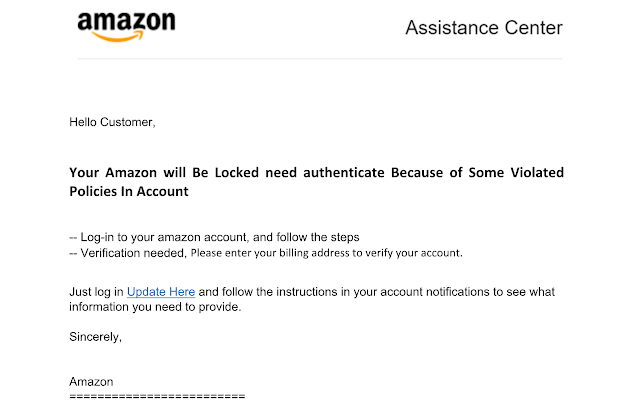Click the orange smile arrow in the logo
This screenshot has width=640, height=406.
tap(118, 37)
